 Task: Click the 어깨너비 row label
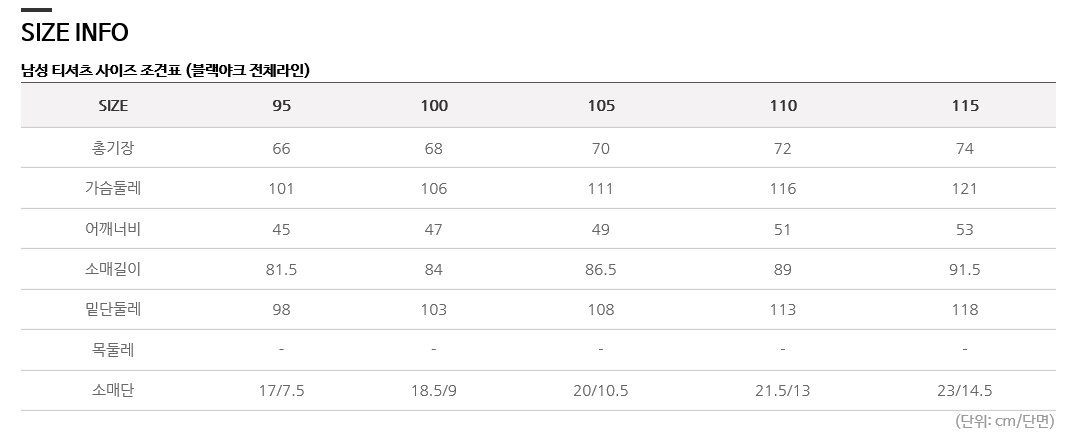(113, 229)
